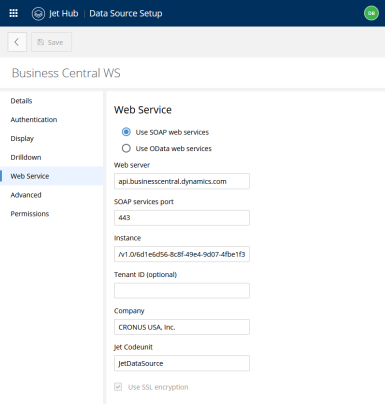
Task: Click the Jet Hub title text
Action: pyautogui.click(x=63, y=14)
